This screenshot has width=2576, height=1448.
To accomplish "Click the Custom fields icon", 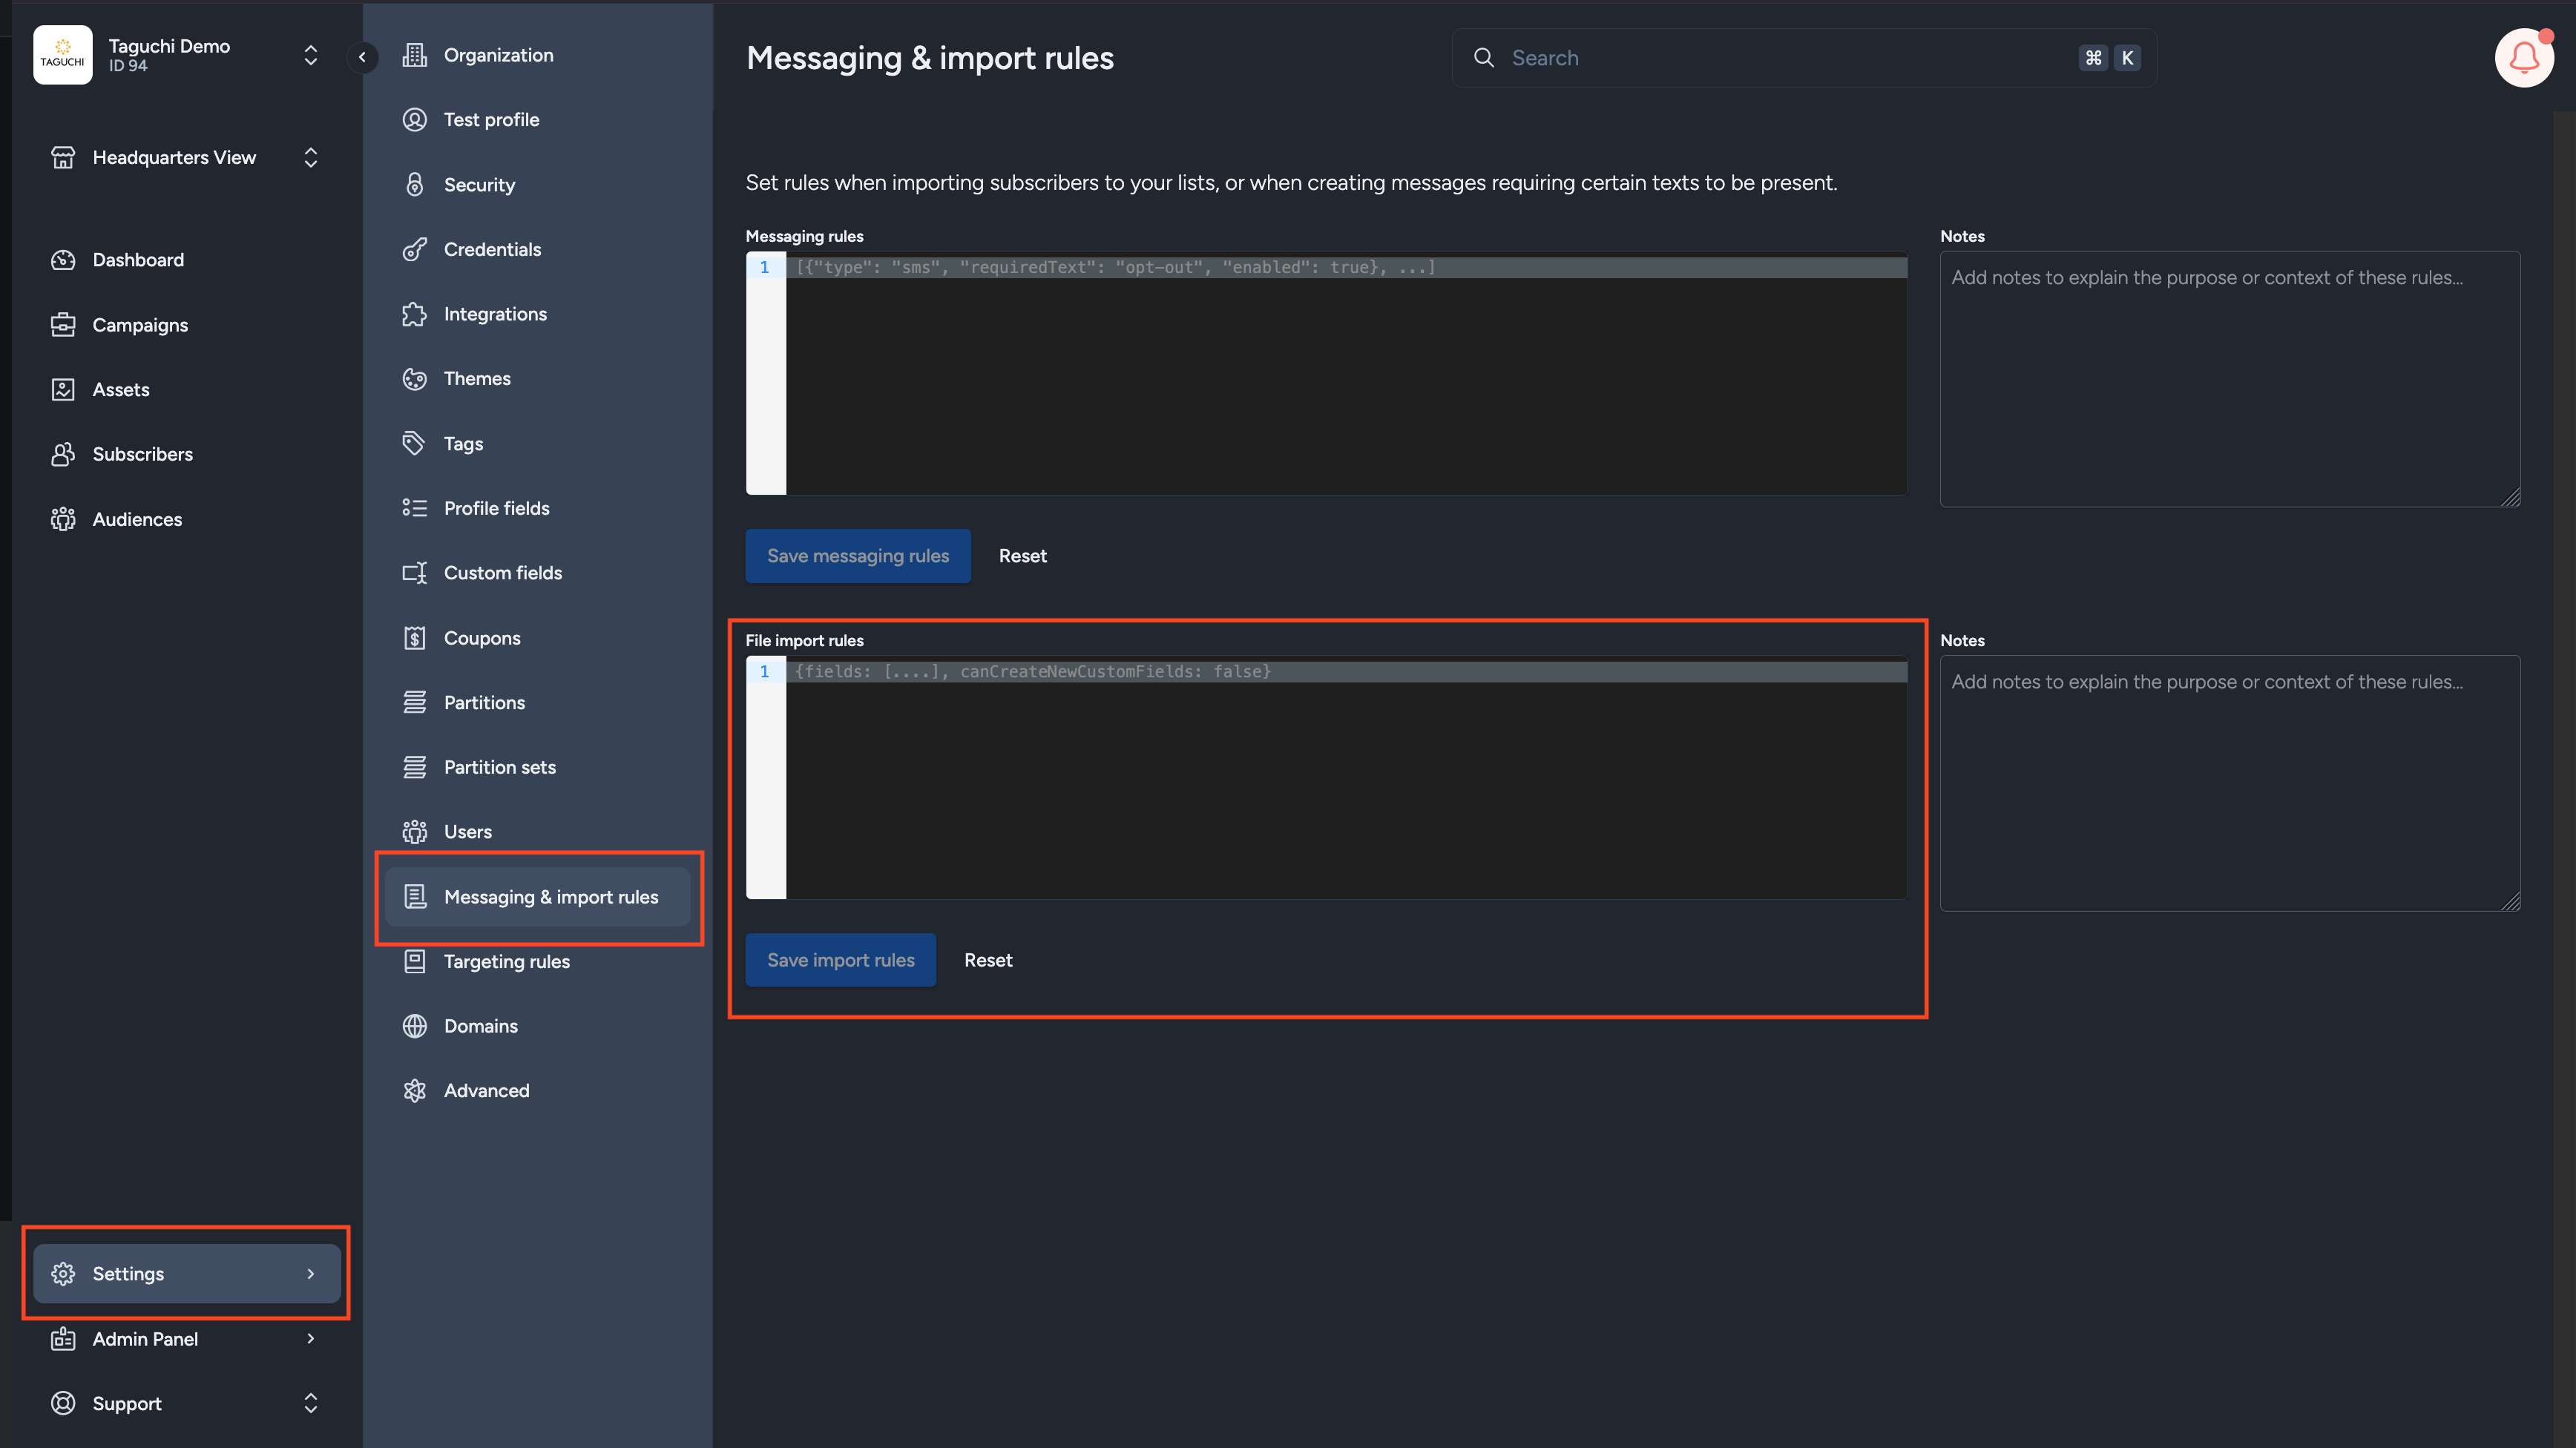I will click(414, 573).
